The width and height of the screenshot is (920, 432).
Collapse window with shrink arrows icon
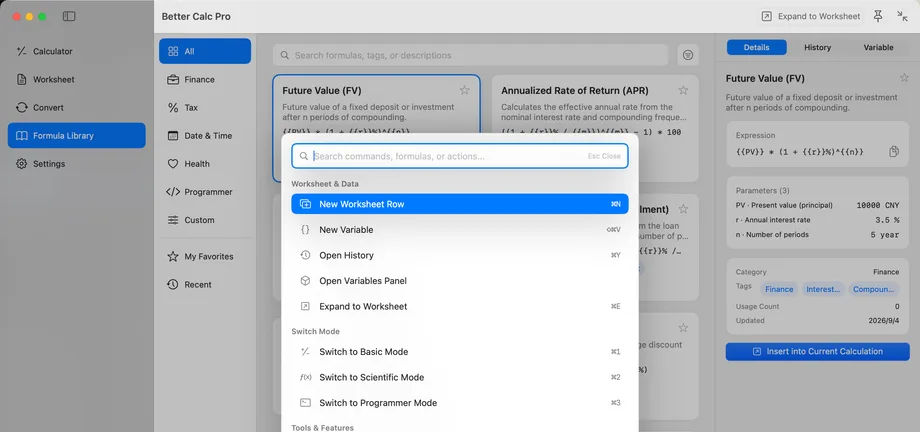[902, 16]
